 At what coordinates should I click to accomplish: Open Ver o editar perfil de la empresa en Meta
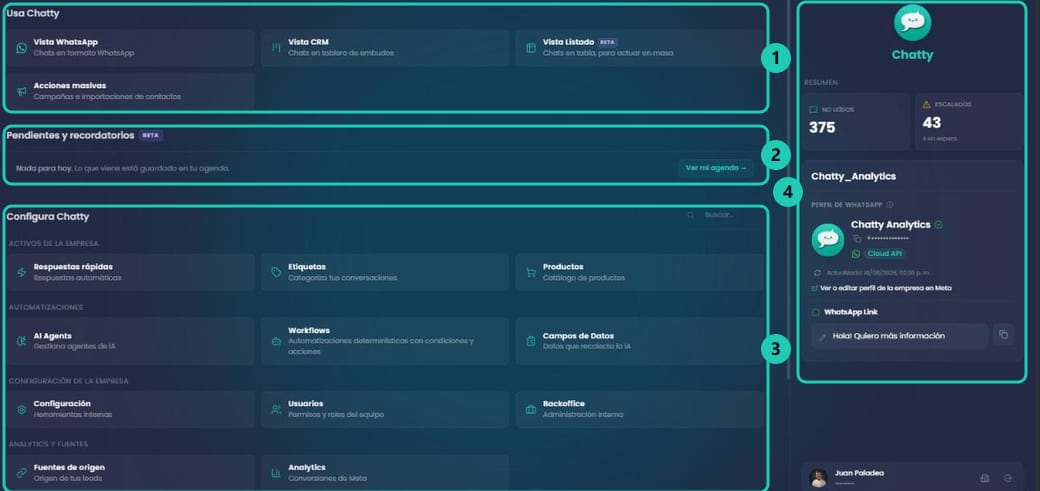tap(881, 289)
